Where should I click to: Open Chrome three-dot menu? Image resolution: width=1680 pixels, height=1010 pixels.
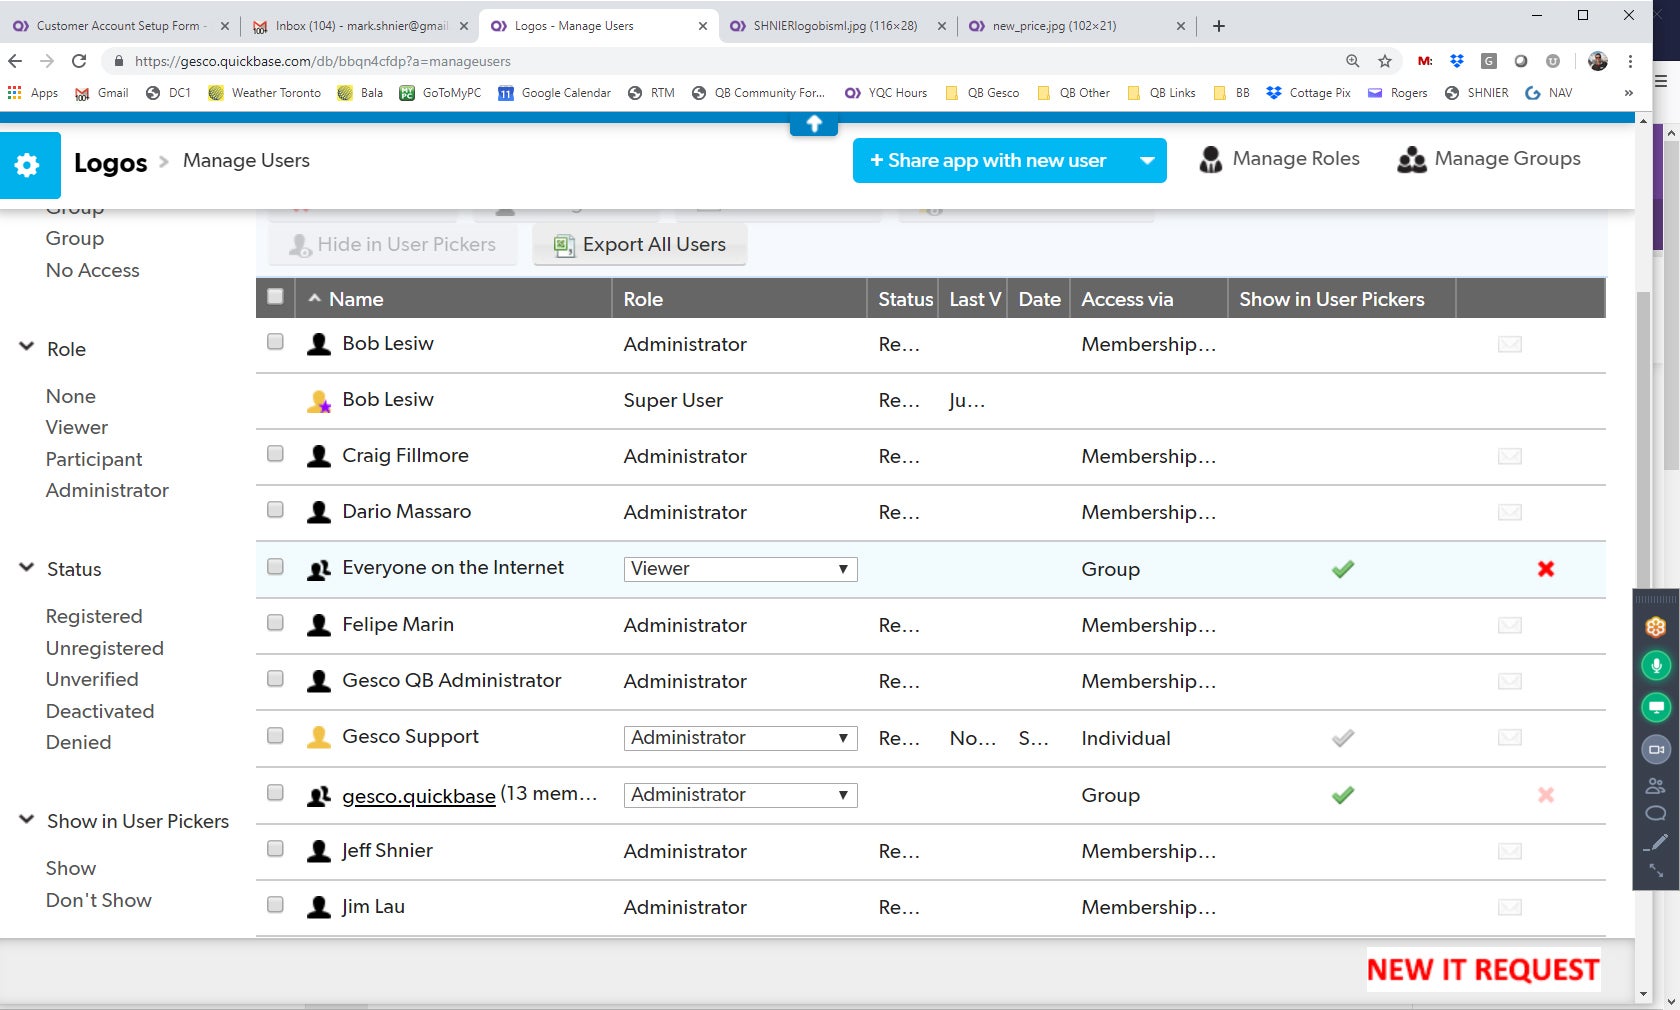[1630, 61]
